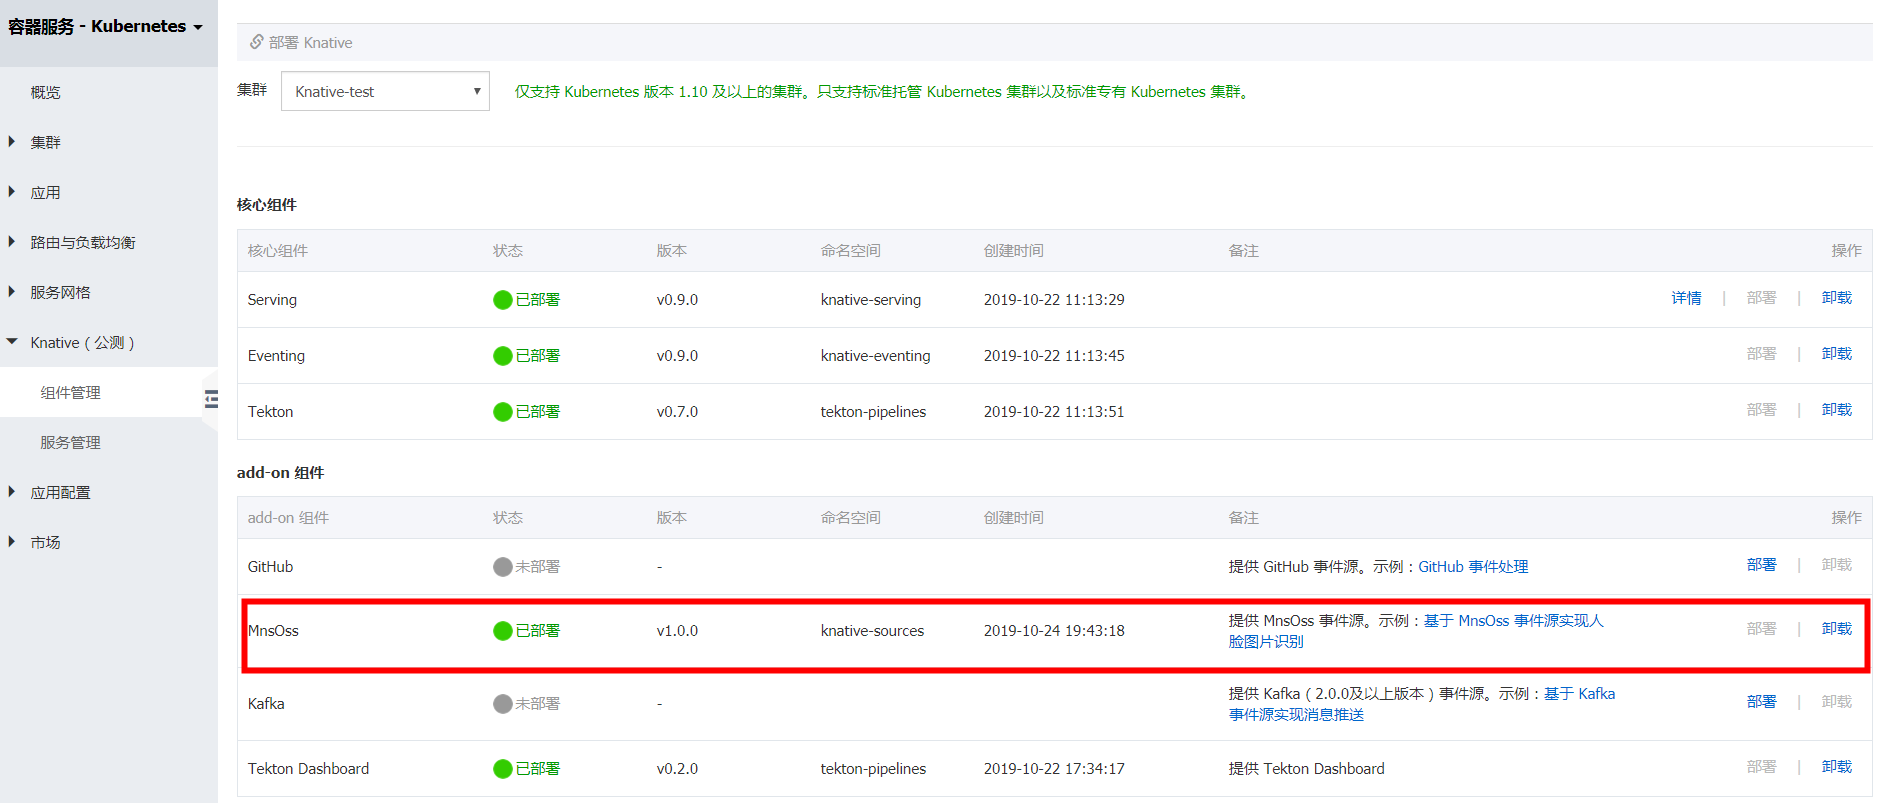Open the 概览 overview page
1884x803 pixels.
(45, 92)
